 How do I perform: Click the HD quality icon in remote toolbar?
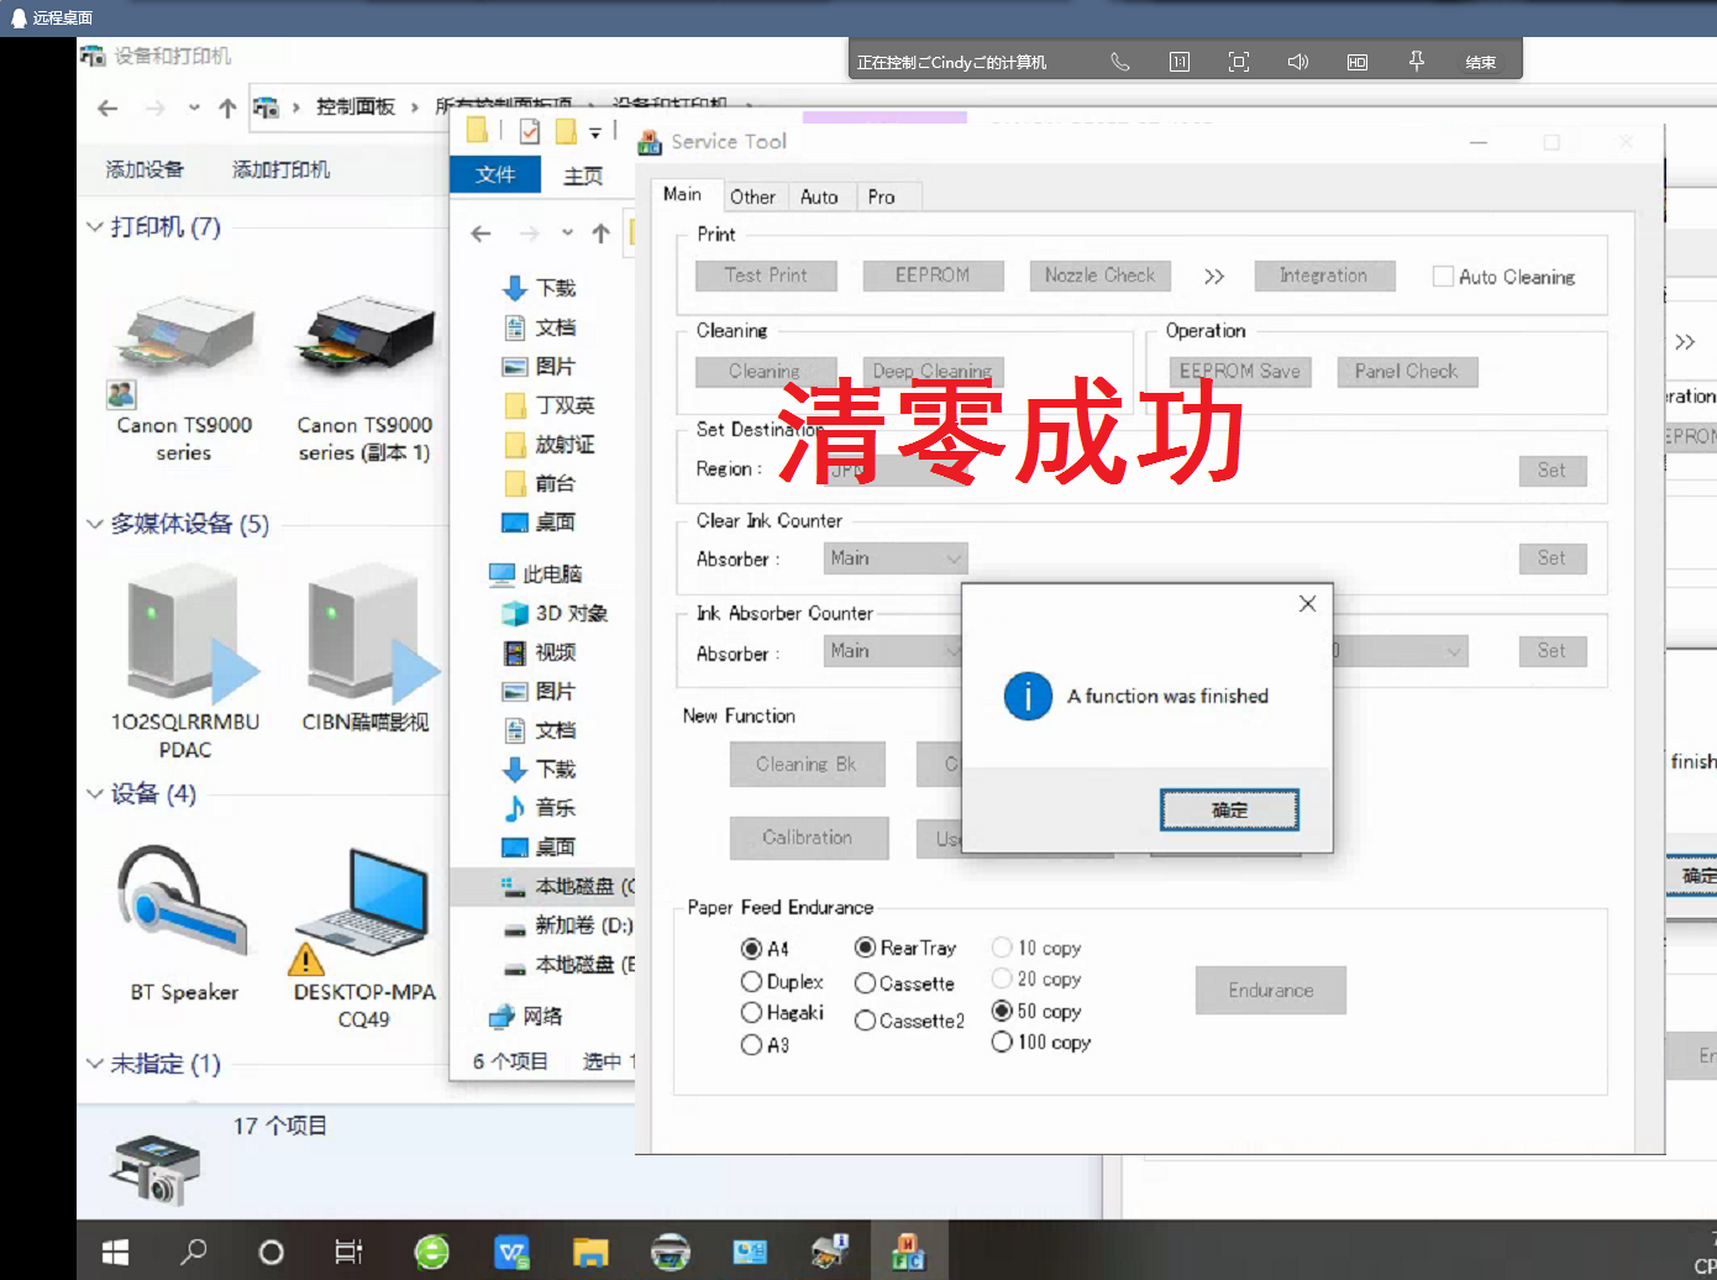1356,61
